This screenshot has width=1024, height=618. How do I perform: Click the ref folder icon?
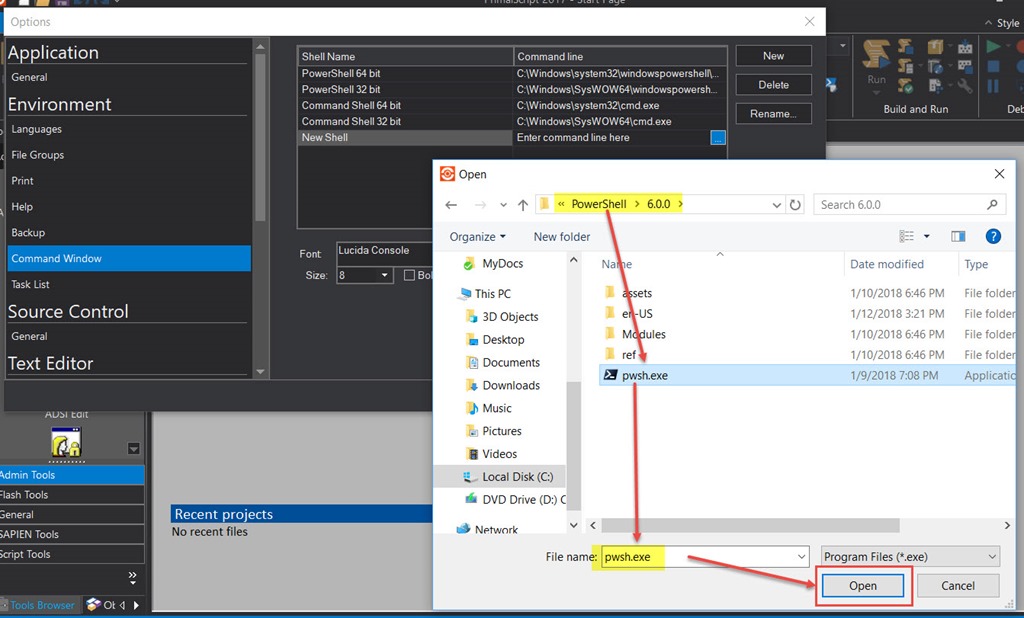[x=610, y=354]
